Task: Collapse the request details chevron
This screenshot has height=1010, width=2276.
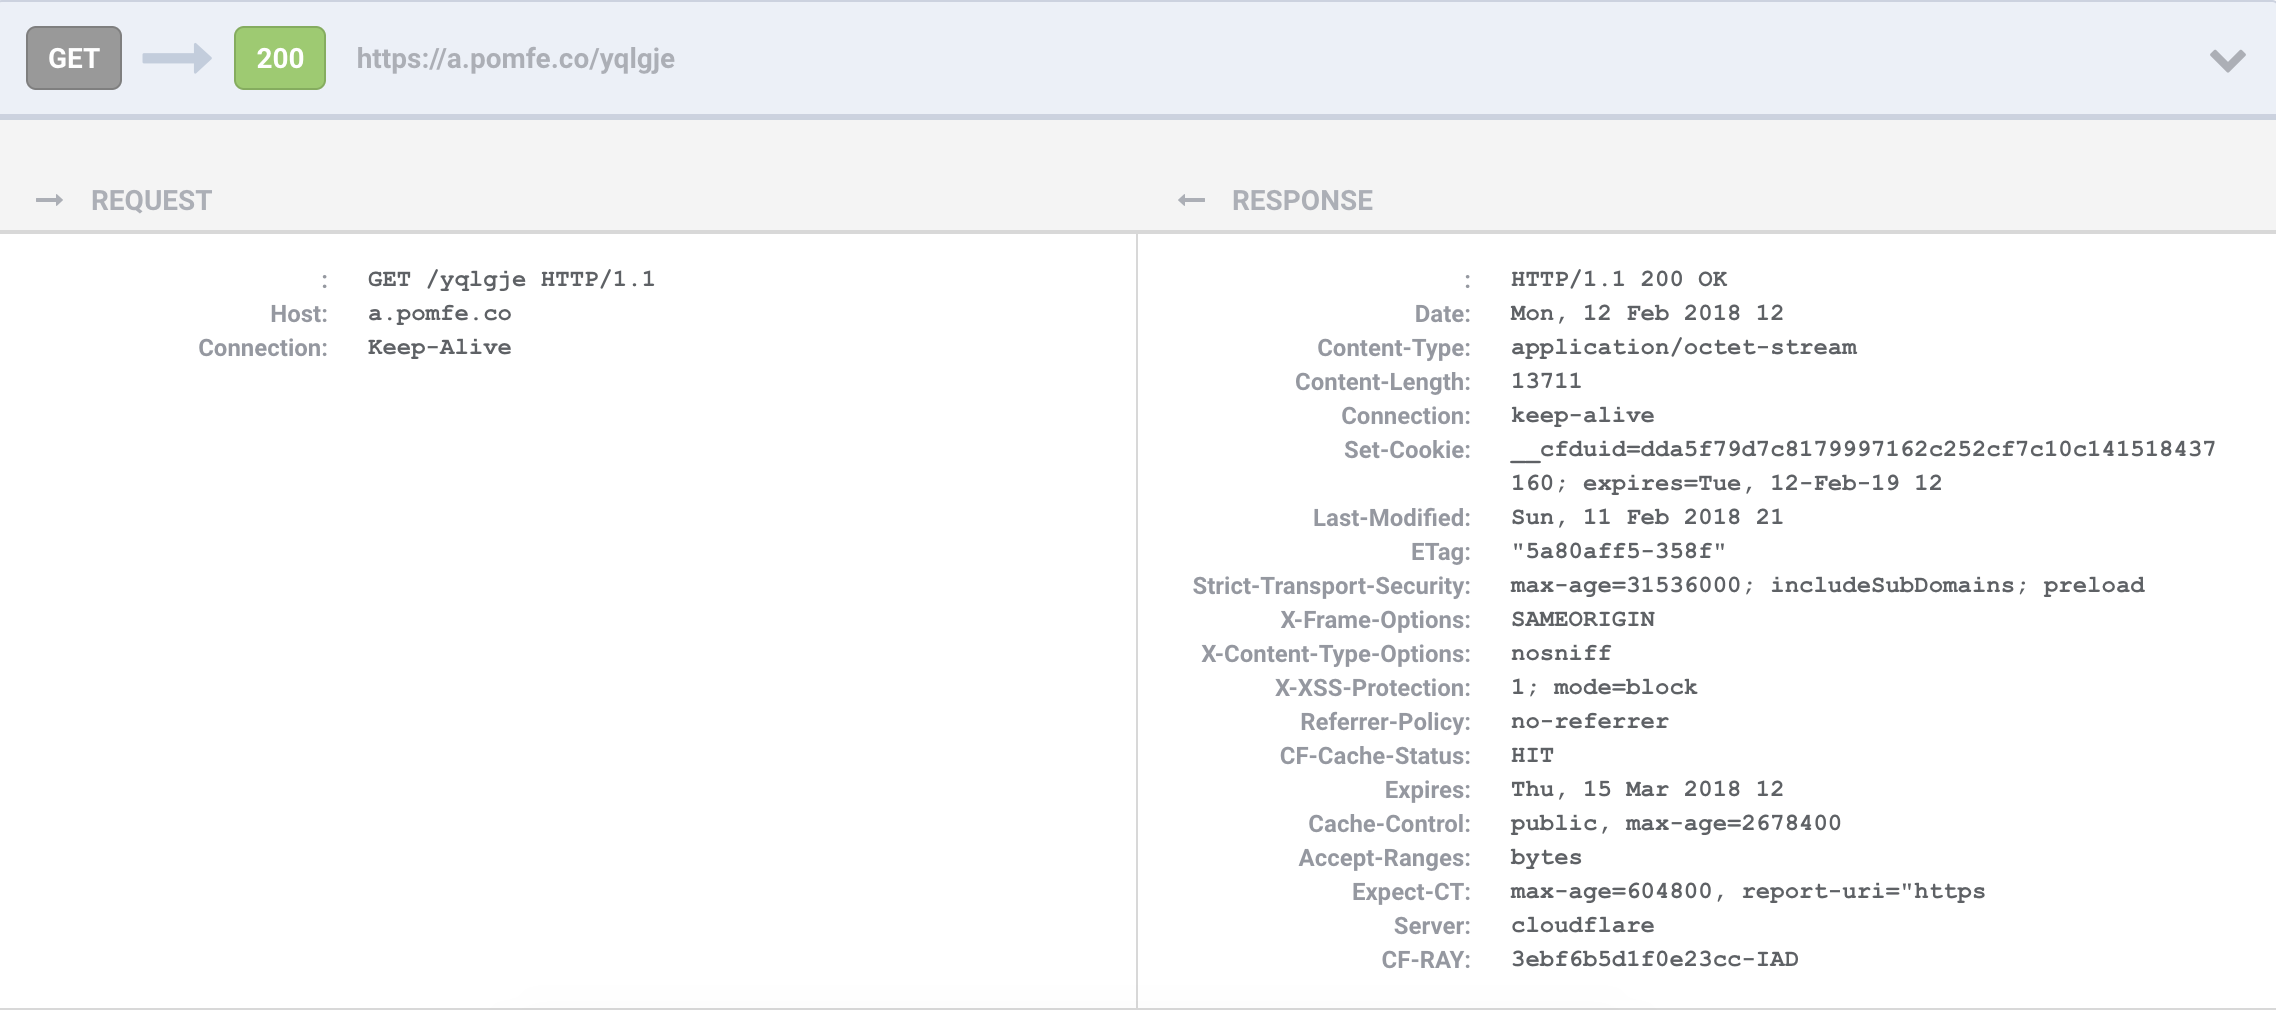Action: click(2227, 60)
